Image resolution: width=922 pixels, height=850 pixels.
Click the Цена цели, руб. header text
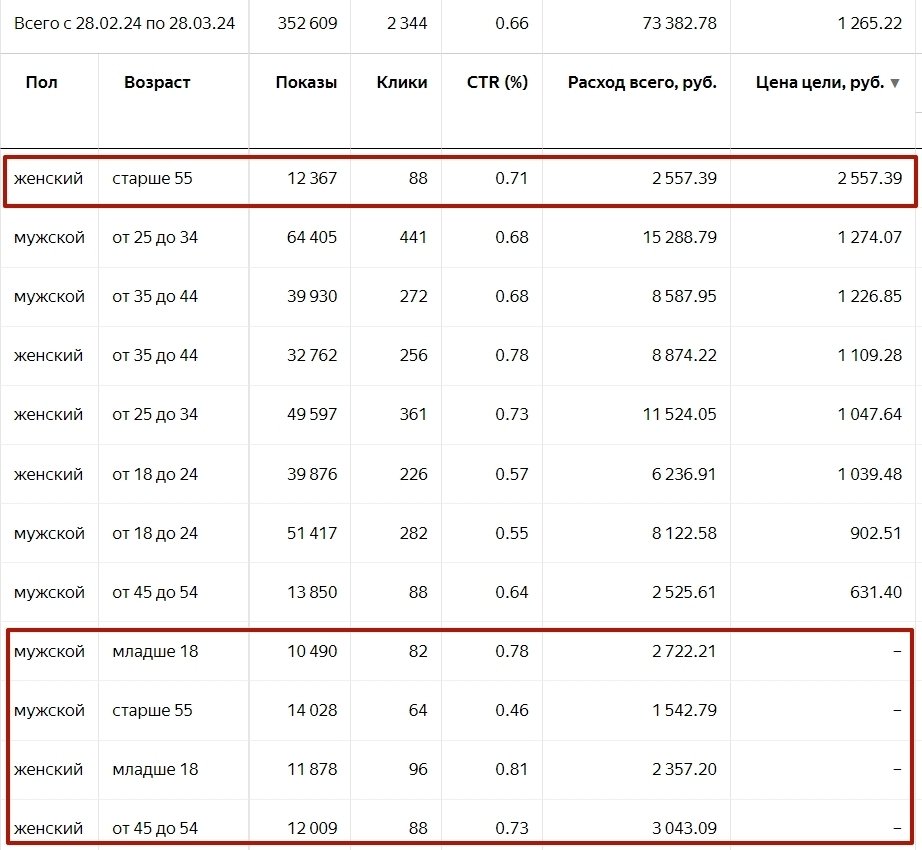(x=820, y=83)
